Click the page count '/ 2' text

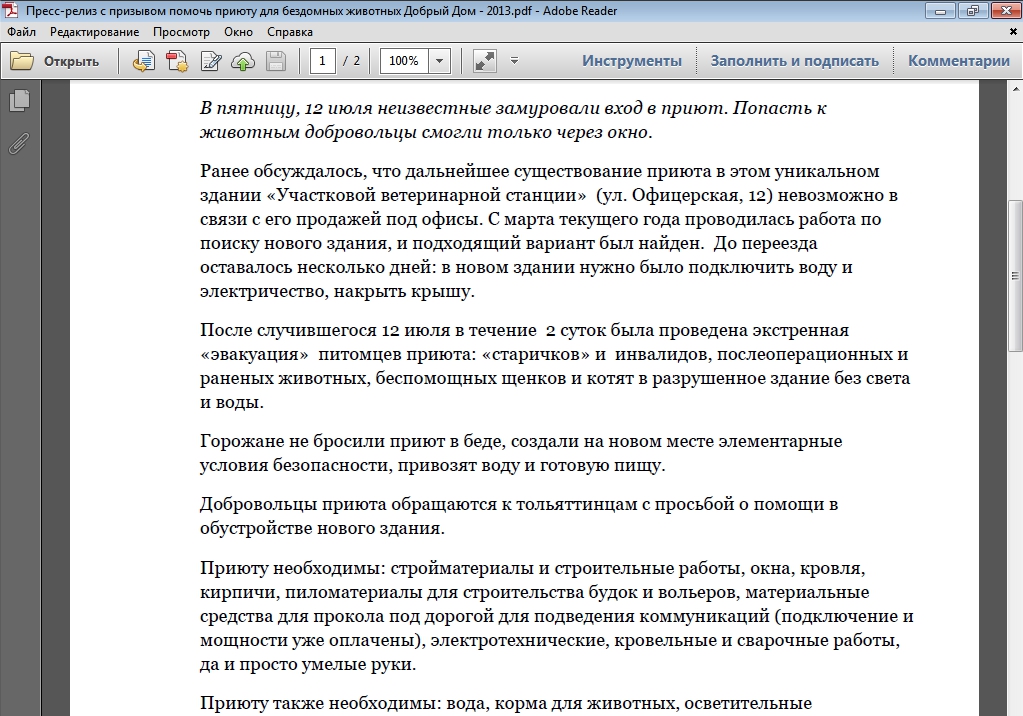[x=352, y=61]
